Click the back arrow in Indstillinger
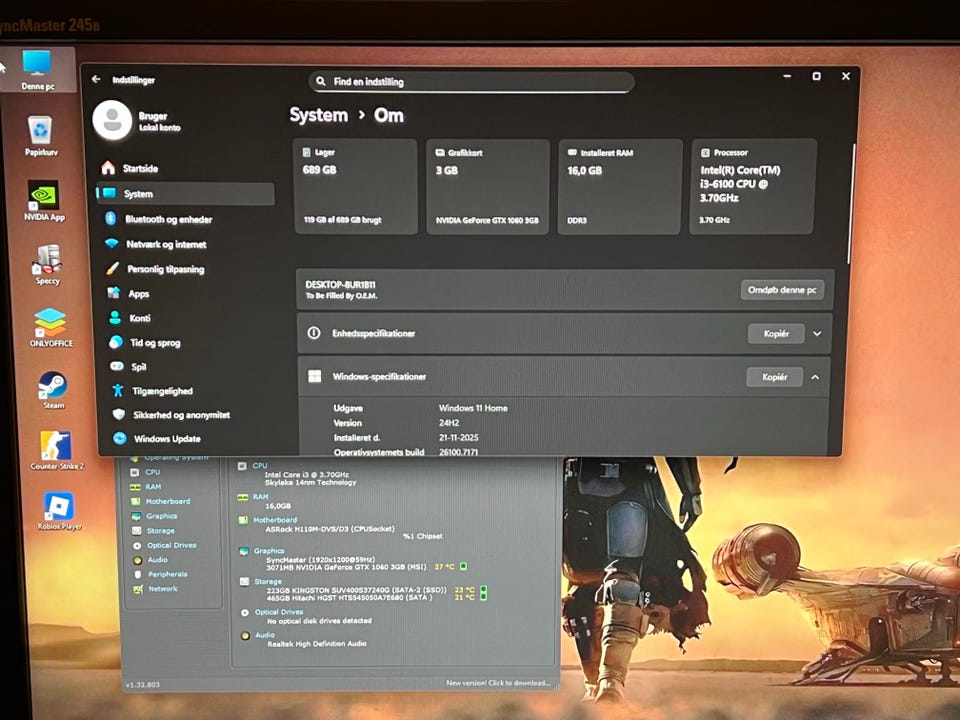Image resolution: width=960 pixels, height=720 pixels. (x=96, y=79)
